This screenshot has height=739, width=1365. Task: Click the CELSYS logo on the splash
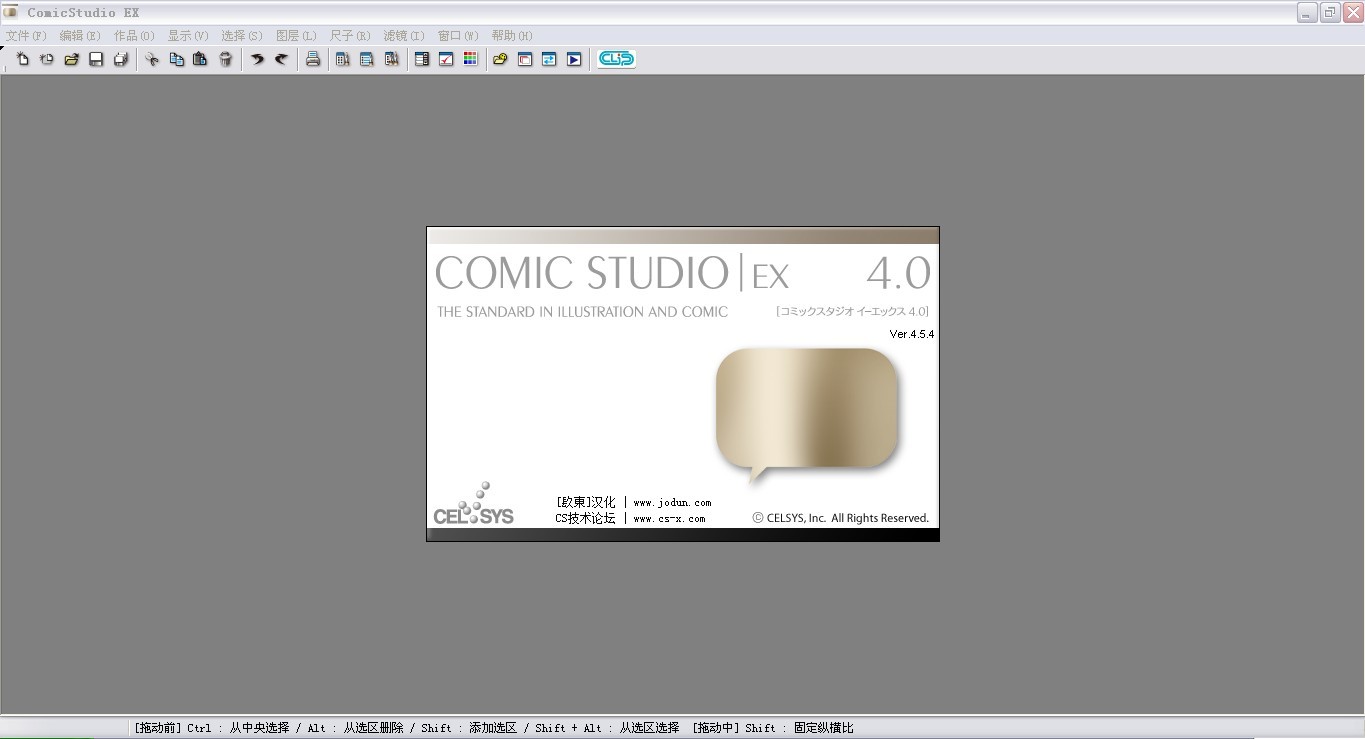474,504
